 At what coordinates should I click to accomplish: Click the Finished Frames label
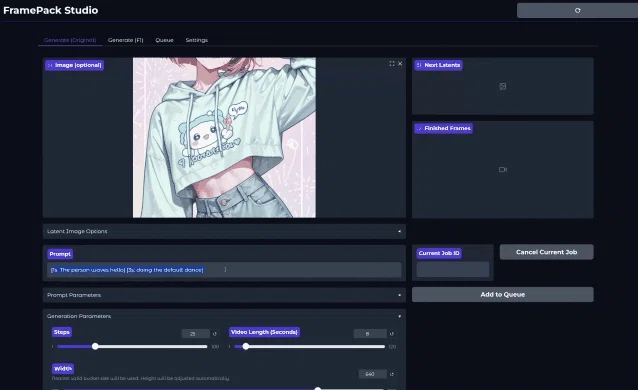(x=444, y=128)
